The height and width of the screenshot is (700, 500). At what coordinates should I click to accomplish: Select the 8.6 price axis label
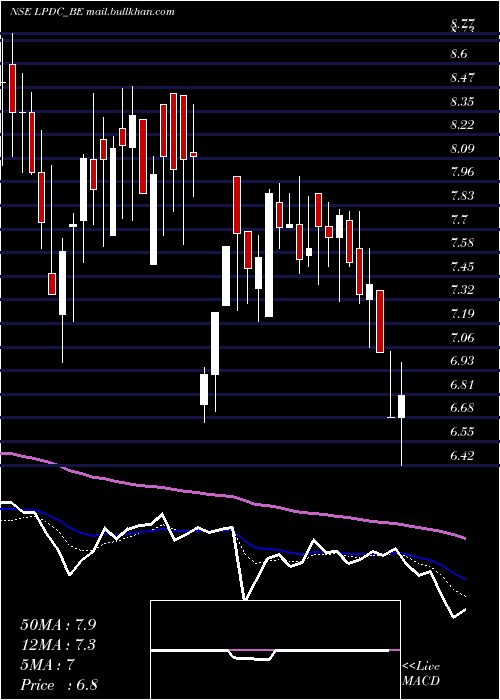(x=459, y=54)
